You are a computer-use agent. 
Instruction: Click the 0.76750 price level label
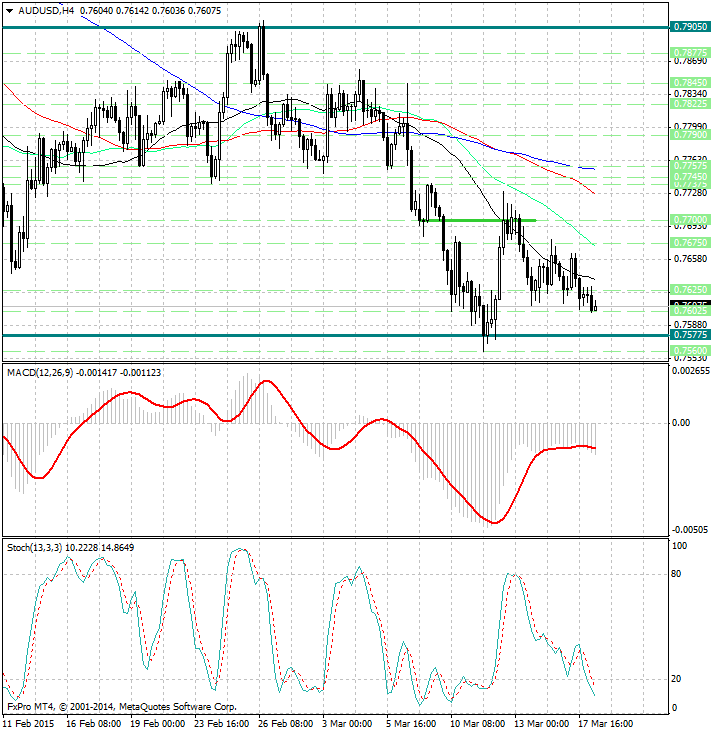coord(691,243)
